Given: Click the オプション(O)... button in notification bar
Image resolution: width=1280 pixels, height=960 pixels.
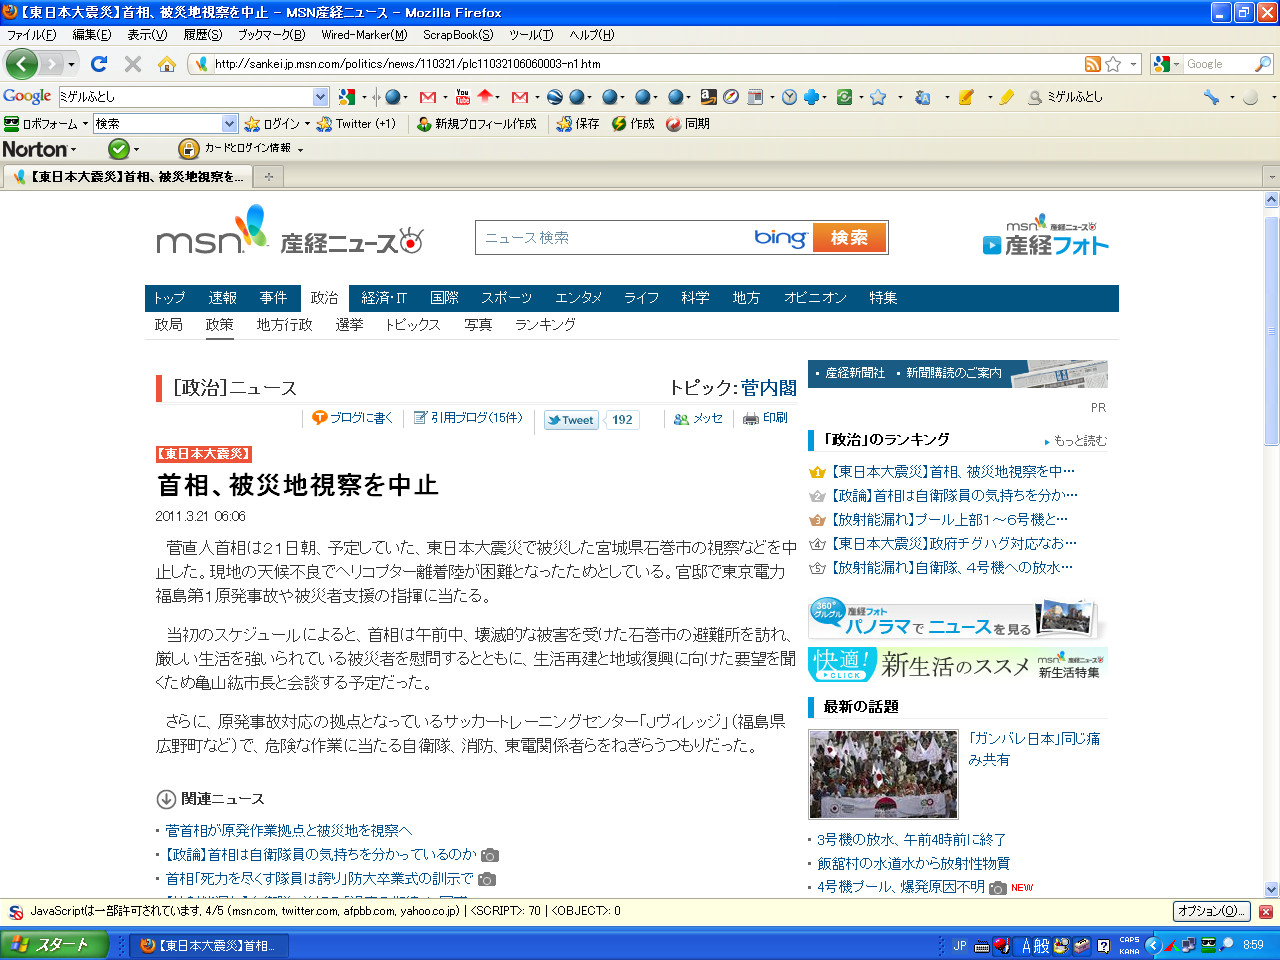Looking at the screenshot, I should click(x=1211, y=912).
